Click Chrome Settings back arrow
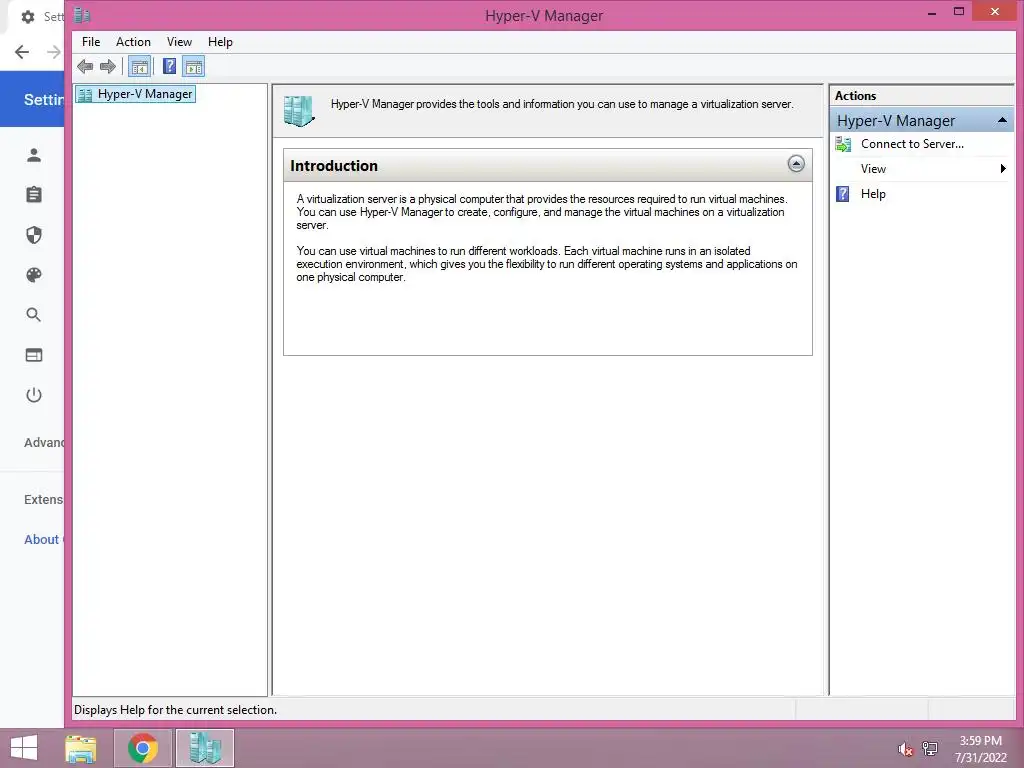The image size is (1024, 768). click(22, 52)
